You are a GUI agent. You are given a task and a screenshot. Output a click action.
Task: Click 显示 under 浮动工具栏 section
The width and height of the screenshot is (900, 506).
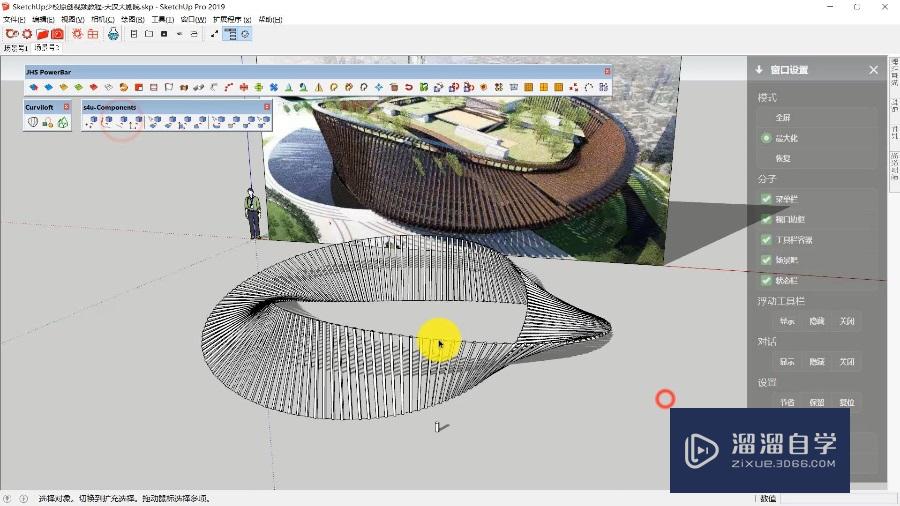tap(787, 321)
